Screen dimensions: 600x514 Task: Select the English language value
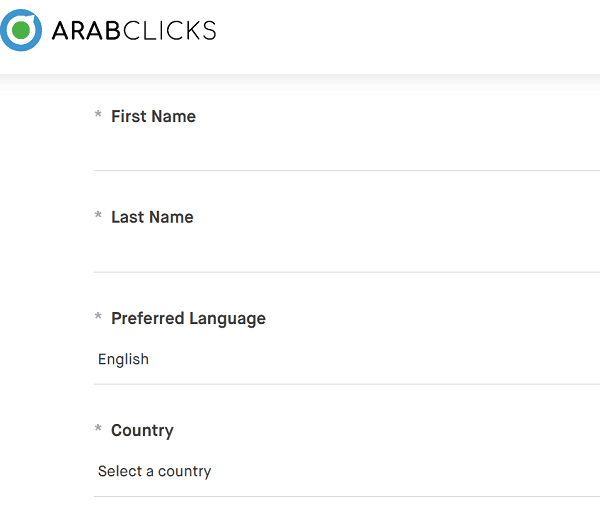click(123, 359)
